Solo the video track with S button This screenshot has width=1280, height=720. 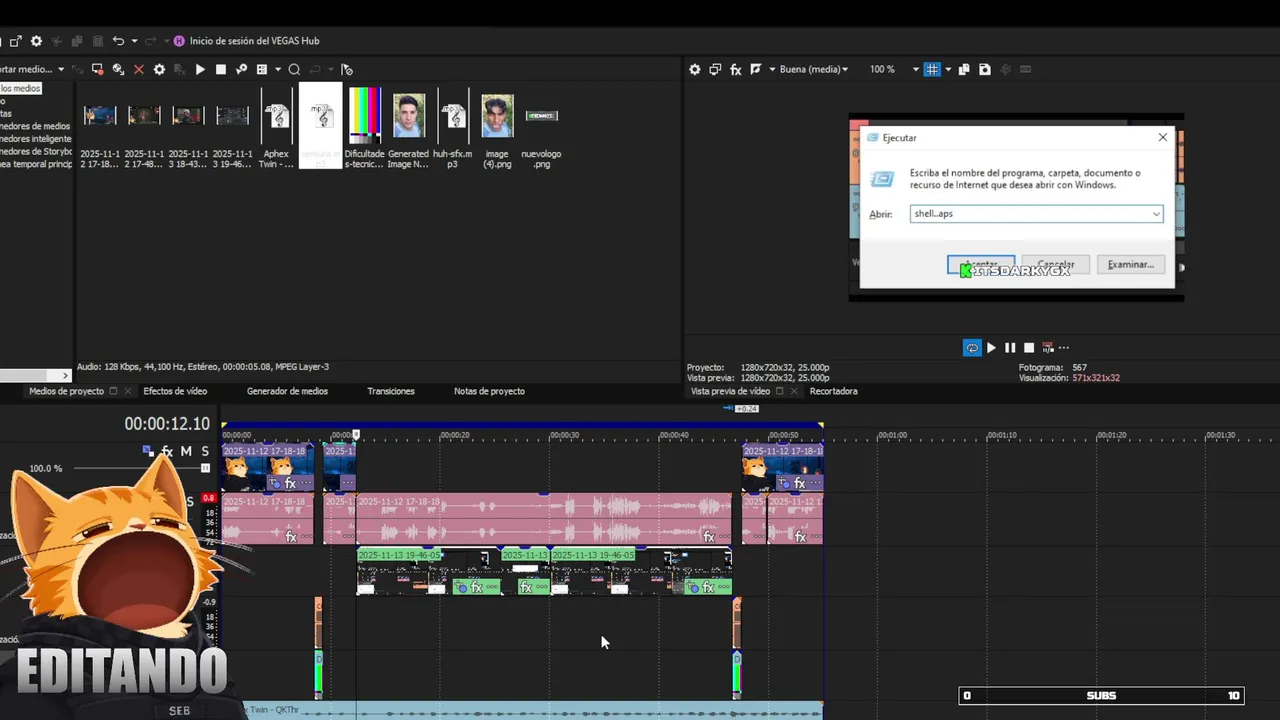point(205,452)
